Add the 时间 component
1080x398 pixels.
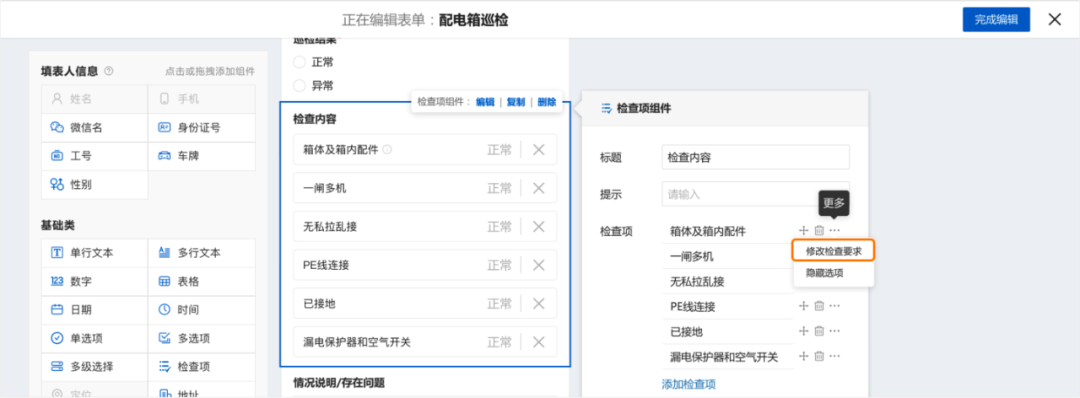pos(202,310)
